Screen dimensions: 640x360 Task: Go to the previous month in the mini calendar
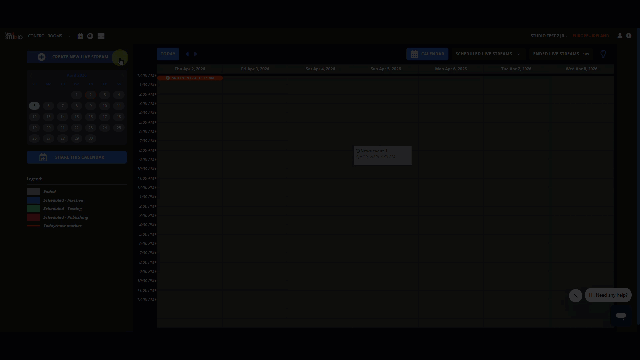click(x=32, y=76)
